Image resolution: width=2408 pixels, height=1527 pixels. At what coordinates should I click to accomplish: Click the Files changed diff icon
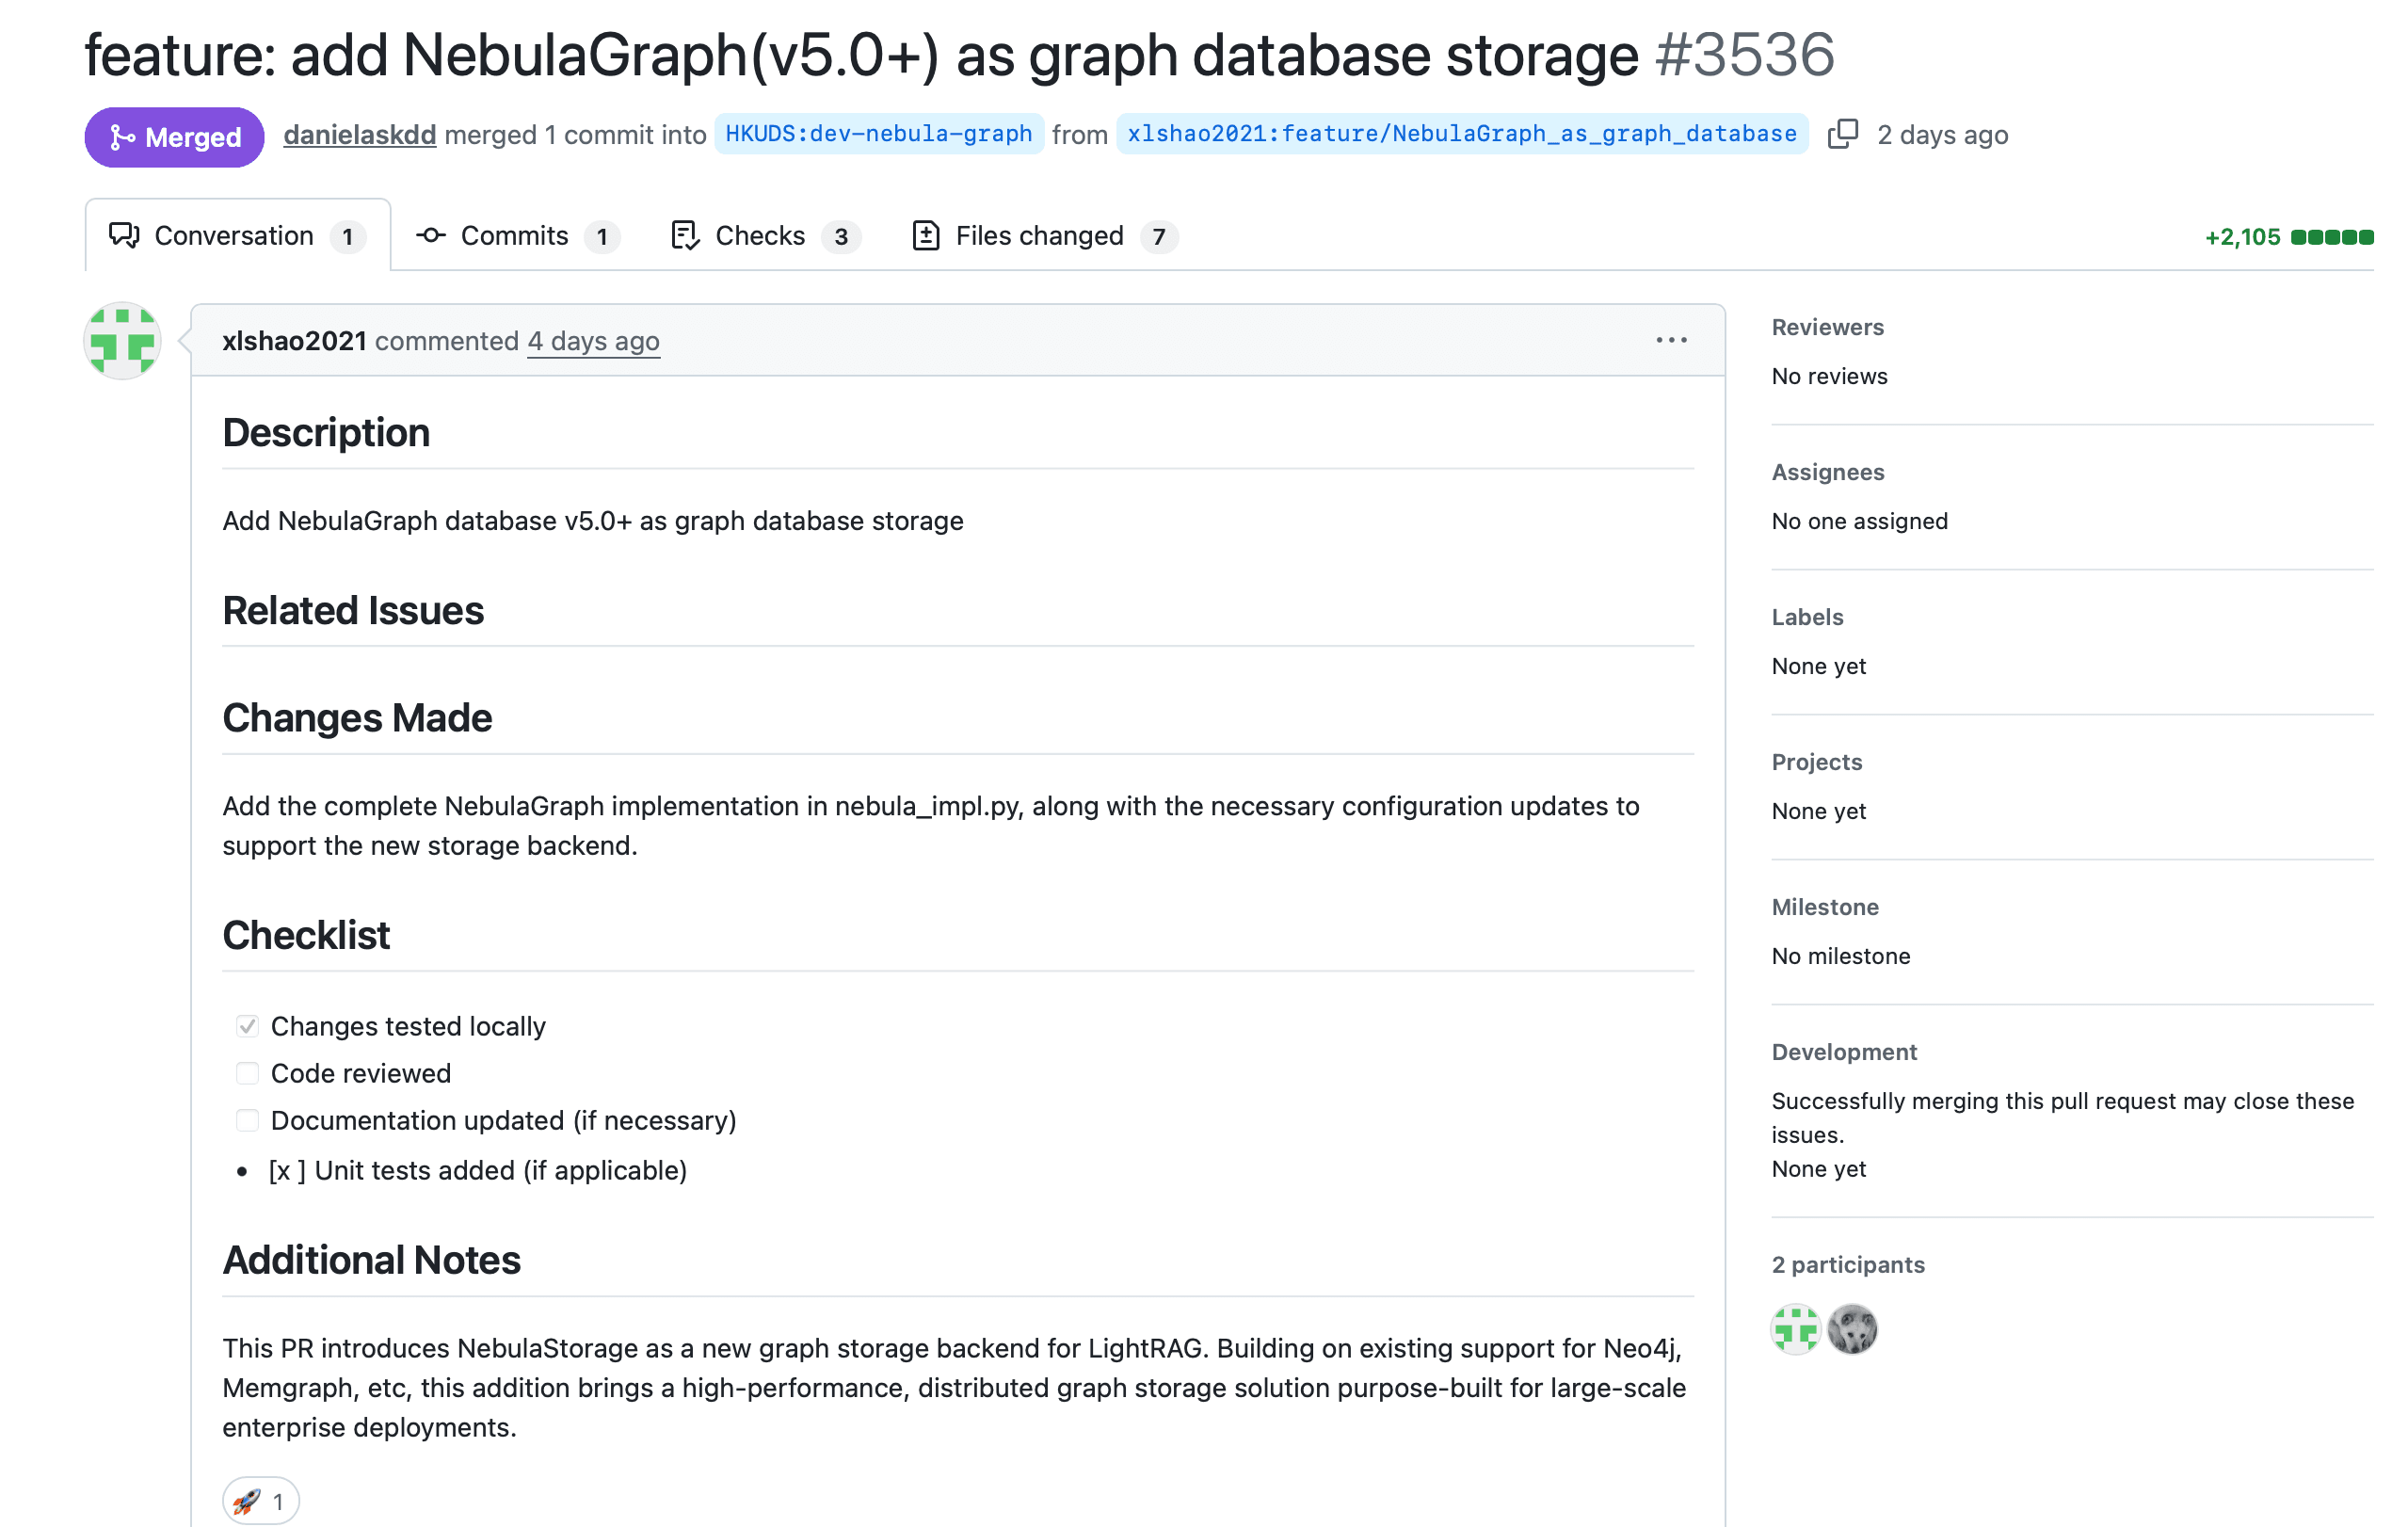click(926, 235)
